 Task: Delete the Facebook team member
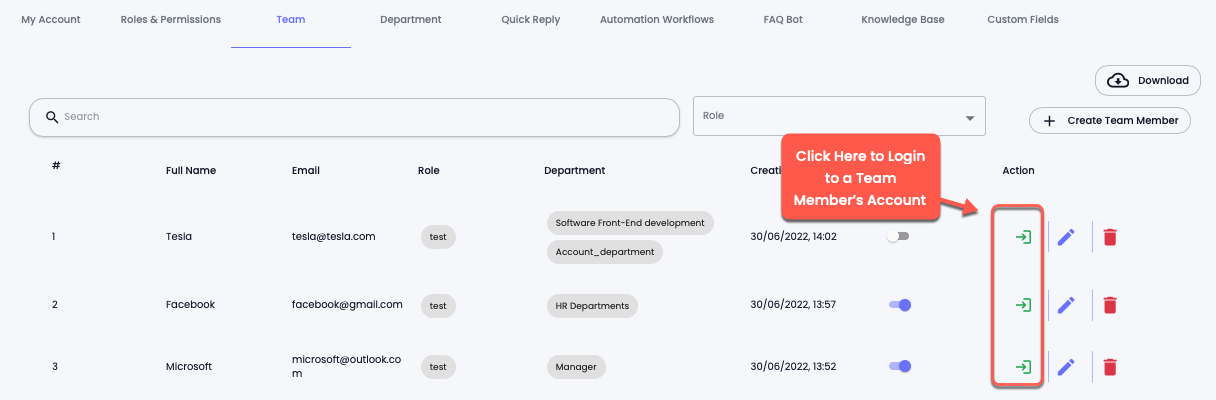point(1110,305)
